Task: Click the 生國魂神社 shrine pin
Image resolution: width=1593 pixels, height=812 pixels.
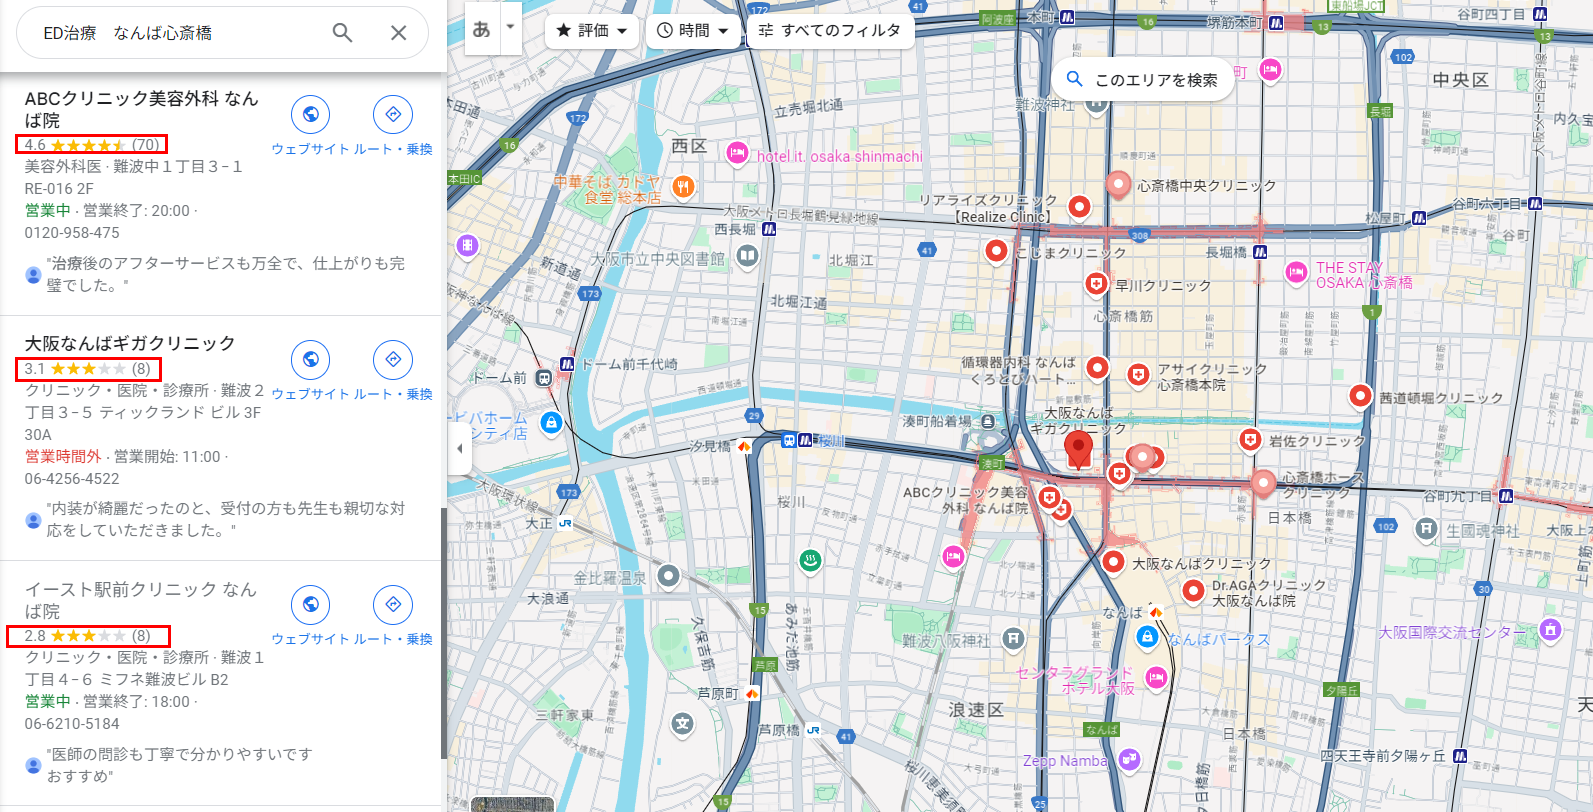Action: click(x=1426, y=528)
